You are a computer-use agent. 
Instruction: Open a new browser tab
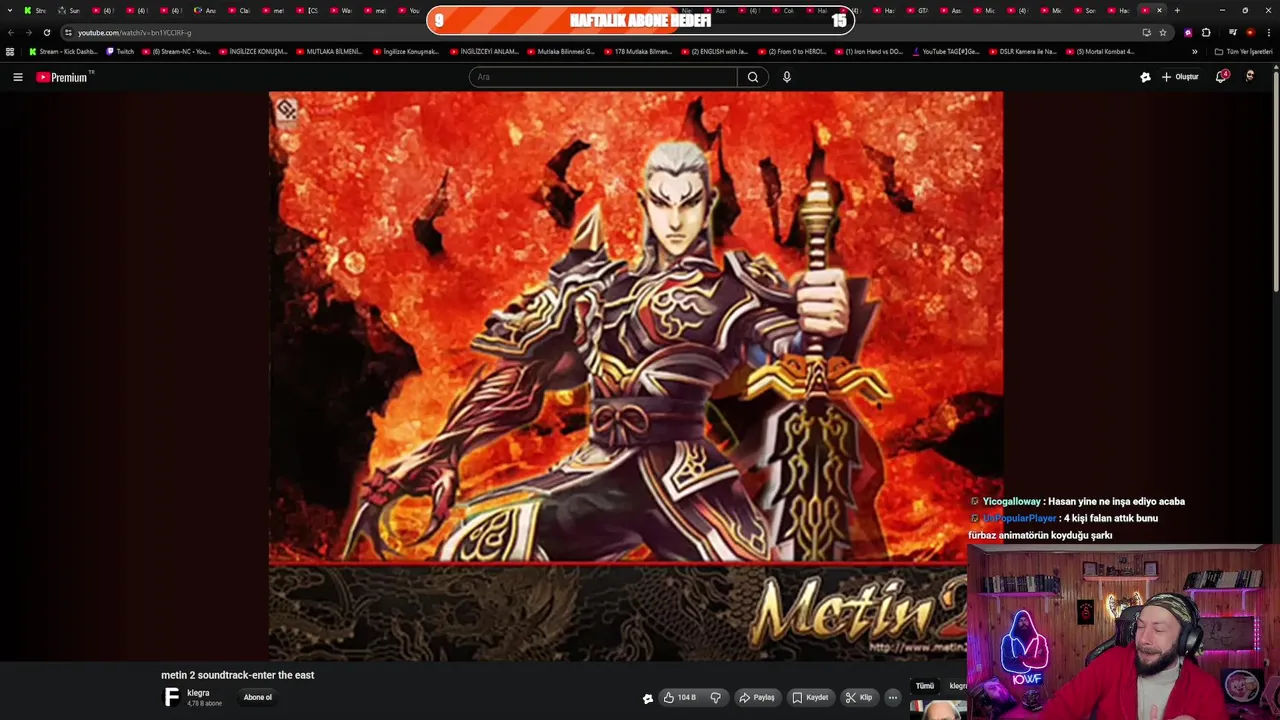click(x=1177, y=10)
